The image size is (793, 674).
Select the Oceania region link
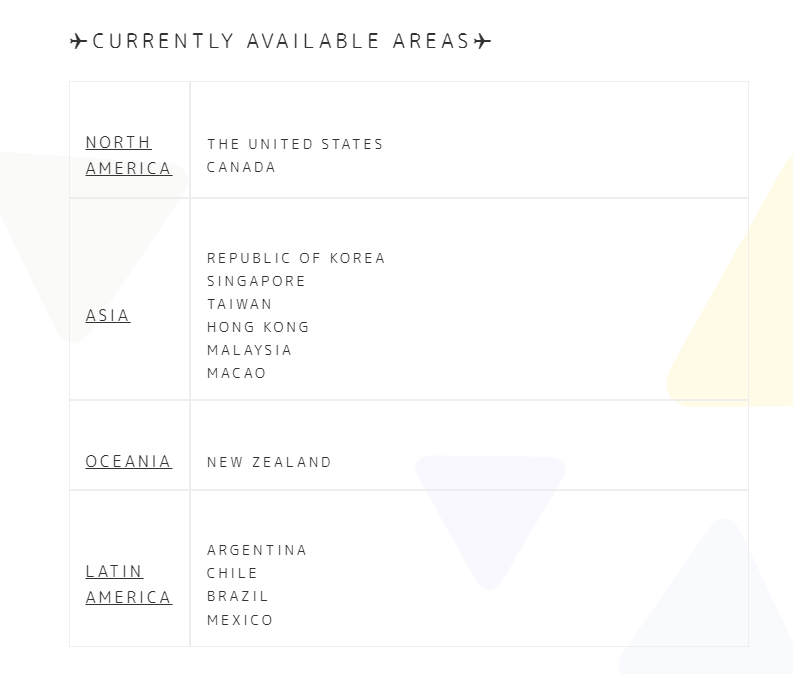128,461
